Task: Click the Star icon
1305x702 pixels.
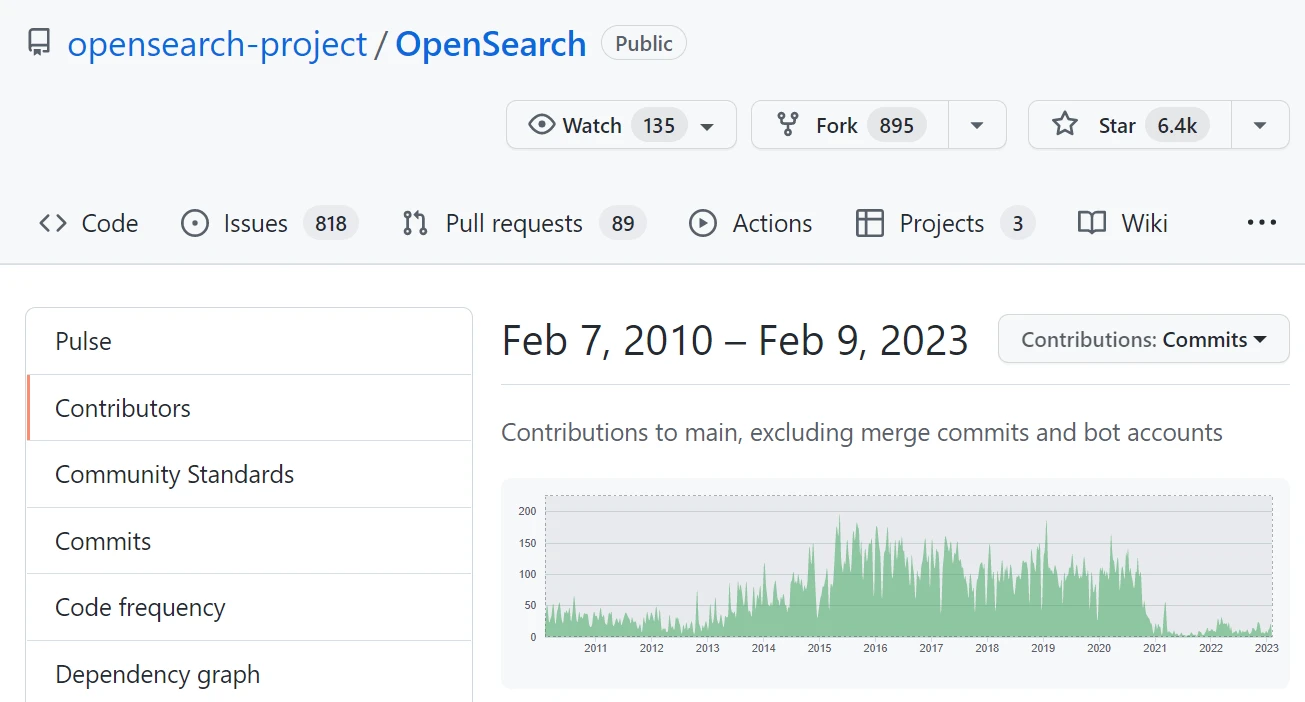Action: 1065,125
